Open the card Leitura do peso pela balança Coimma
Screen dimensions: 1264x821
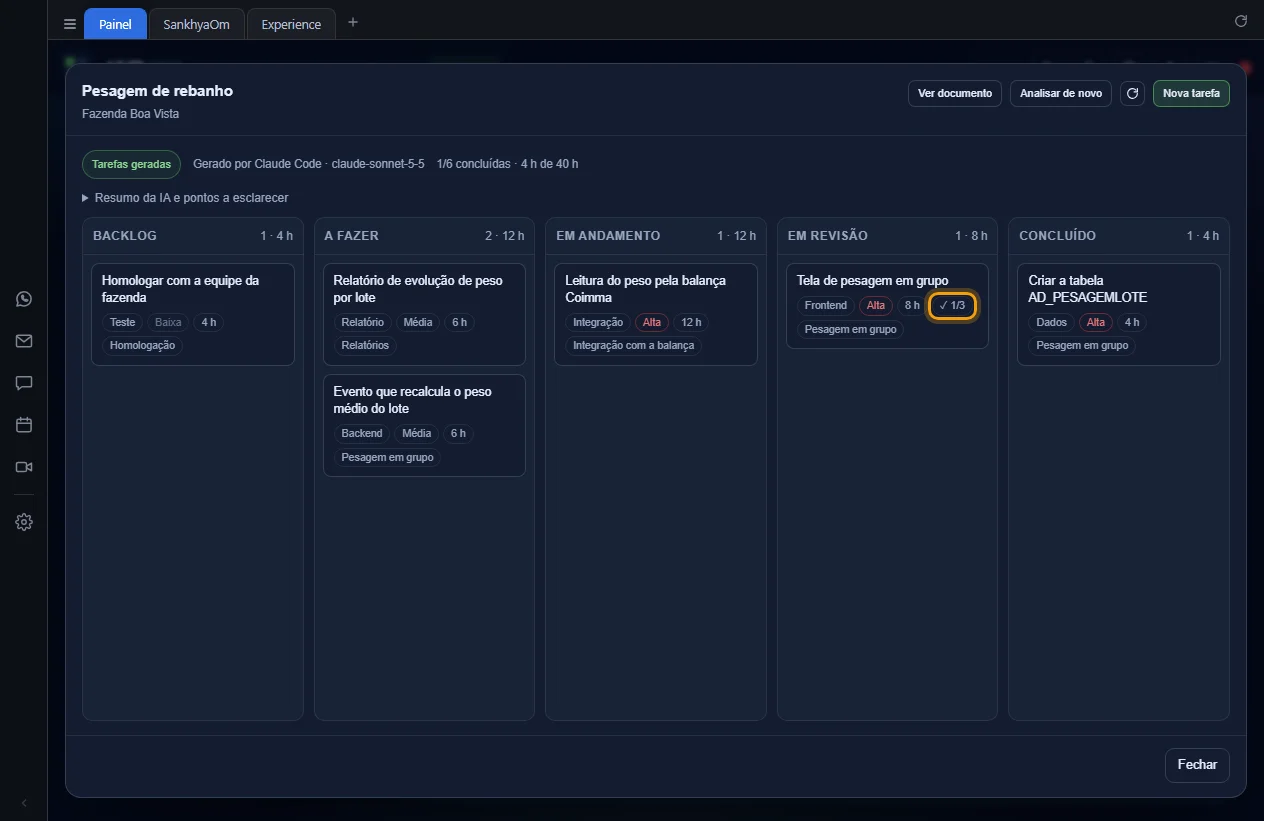656,314
